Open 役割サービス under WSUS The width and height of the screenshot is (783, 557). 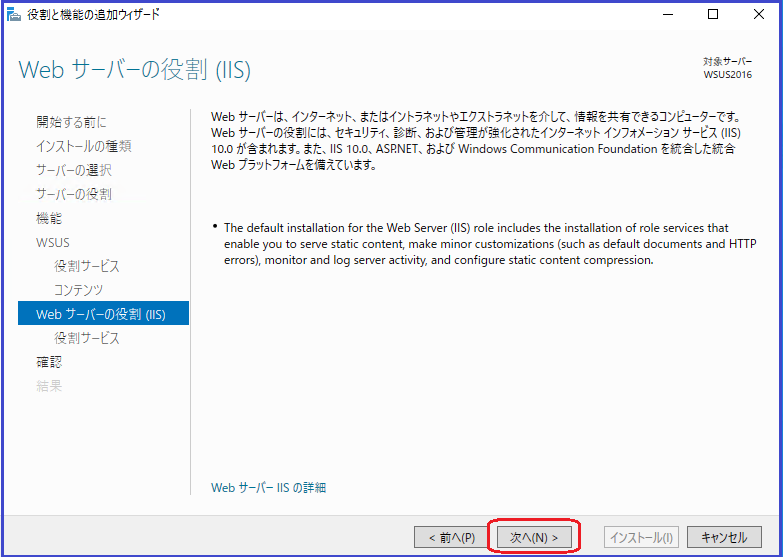point(87,266)
